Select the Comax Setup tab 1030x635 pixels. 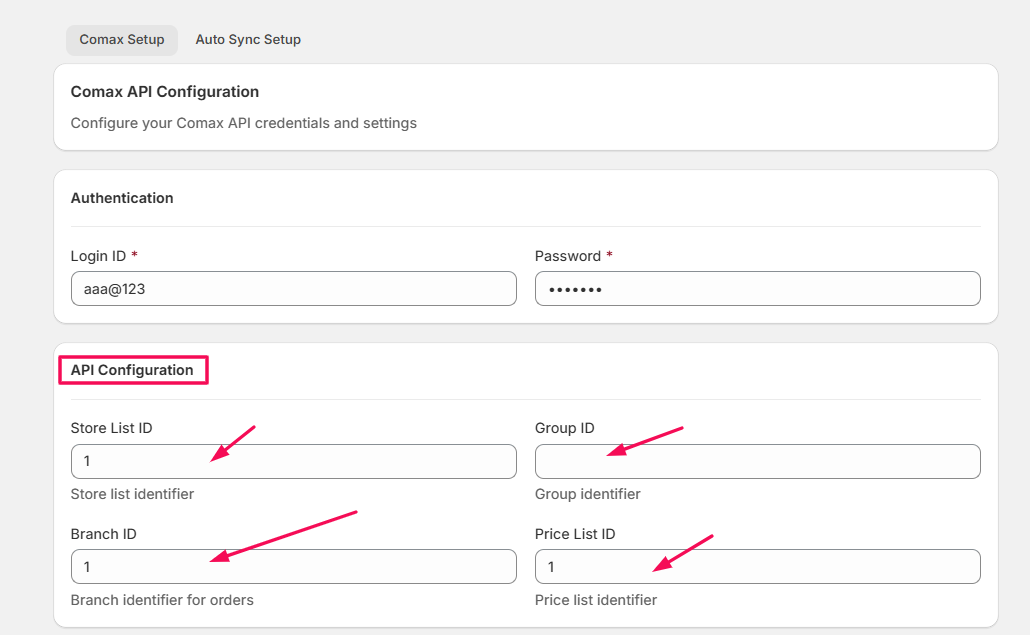pos(122,40)
